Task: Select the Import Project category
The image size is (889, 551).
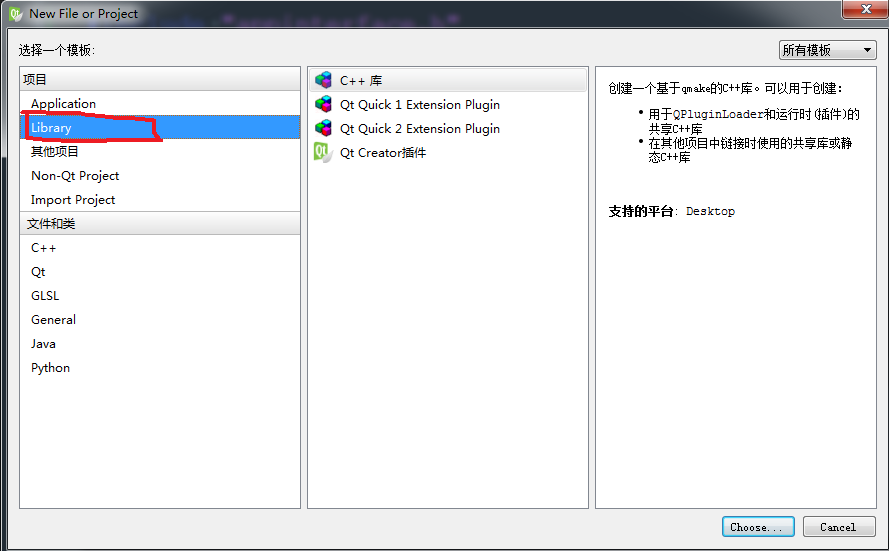Action: pyautogui.click(x=160, y=200)
